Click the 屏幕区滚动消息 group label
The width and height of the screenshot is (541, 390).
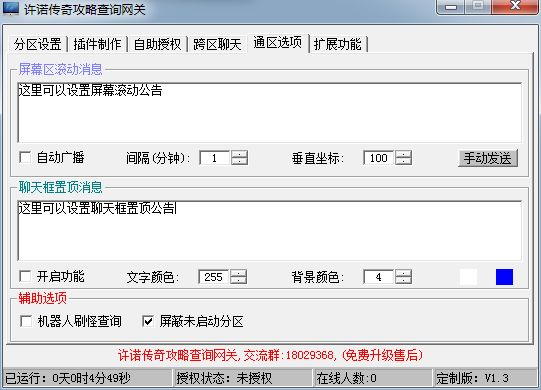(x=60, y=69)
